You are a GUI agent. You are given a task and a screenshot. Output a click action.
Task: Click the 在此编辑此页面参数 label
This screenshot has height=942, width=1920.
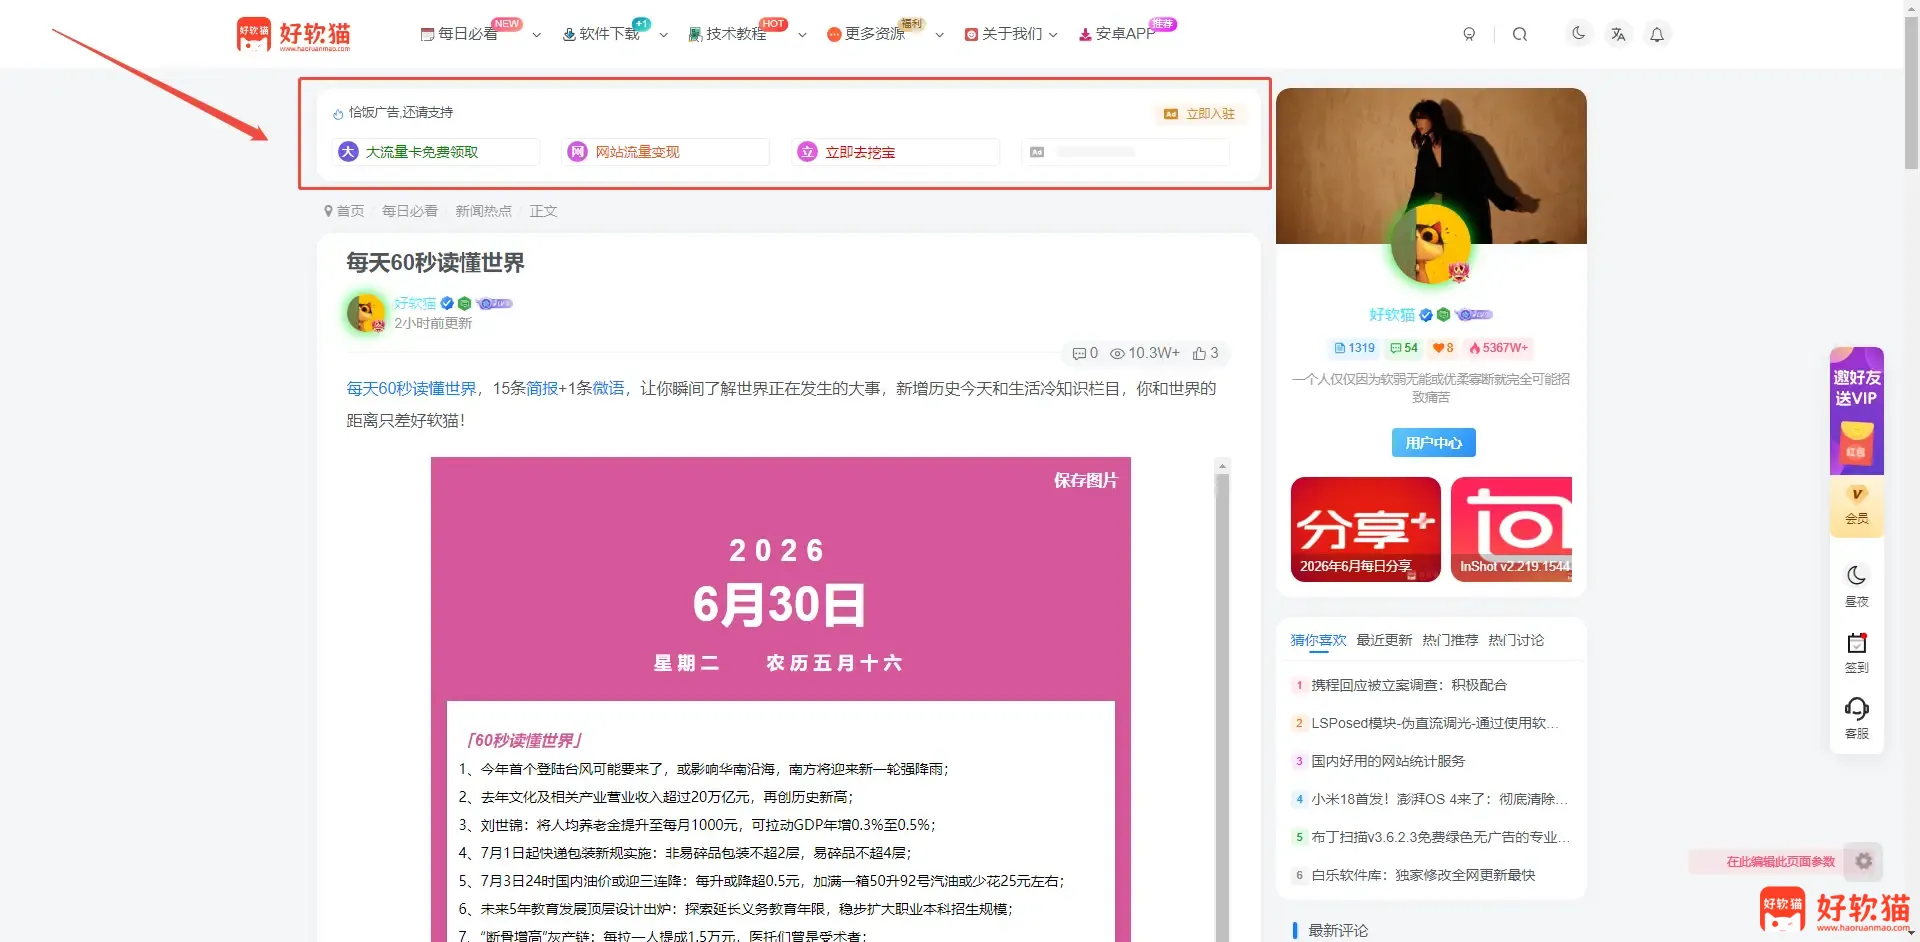1780,862
